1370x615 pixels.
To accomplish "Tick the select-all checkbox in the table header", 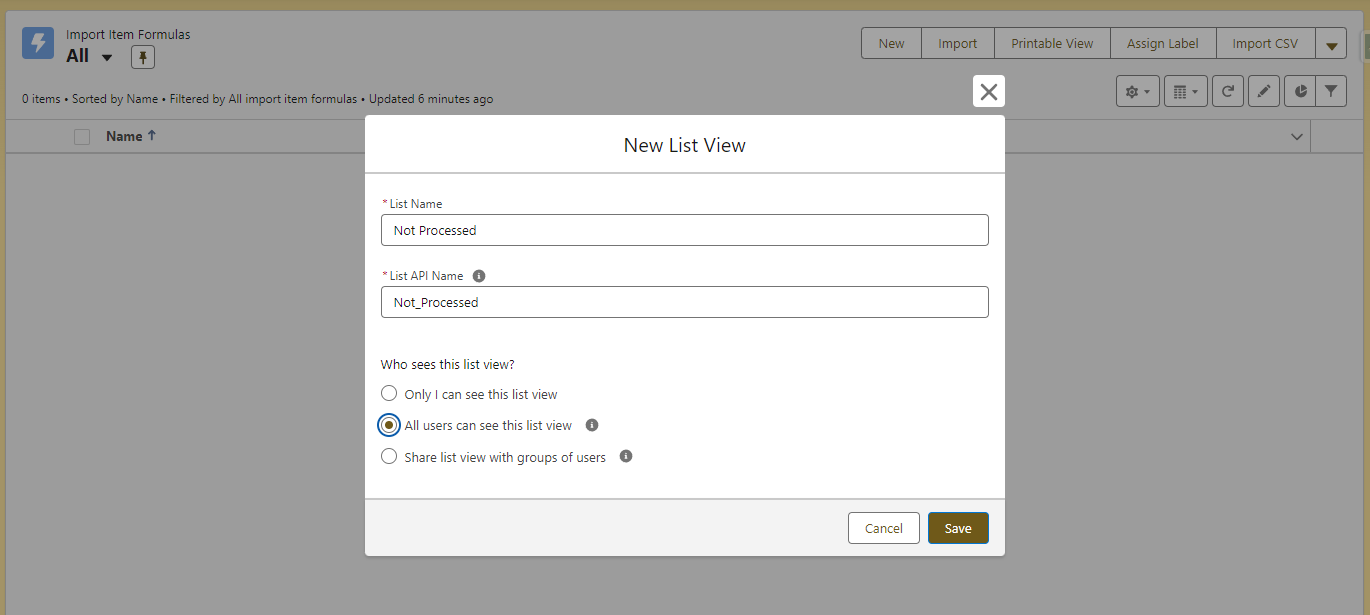I will tap(82, 137).
